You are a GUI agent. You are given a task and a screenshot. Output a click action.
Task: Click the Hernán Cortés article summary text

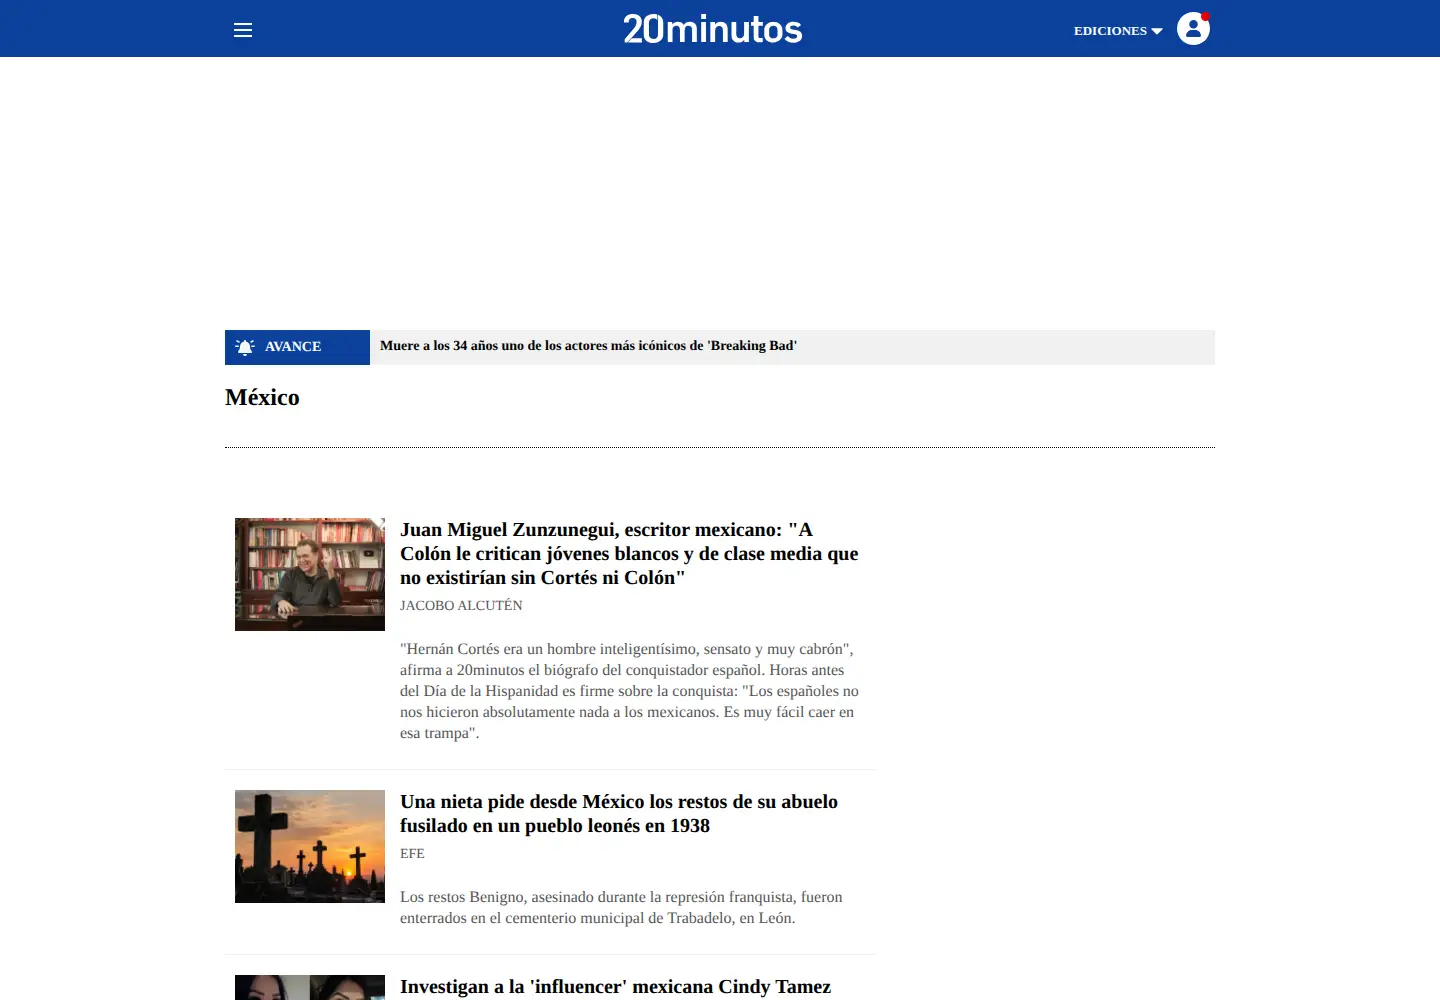pos(629,691)
